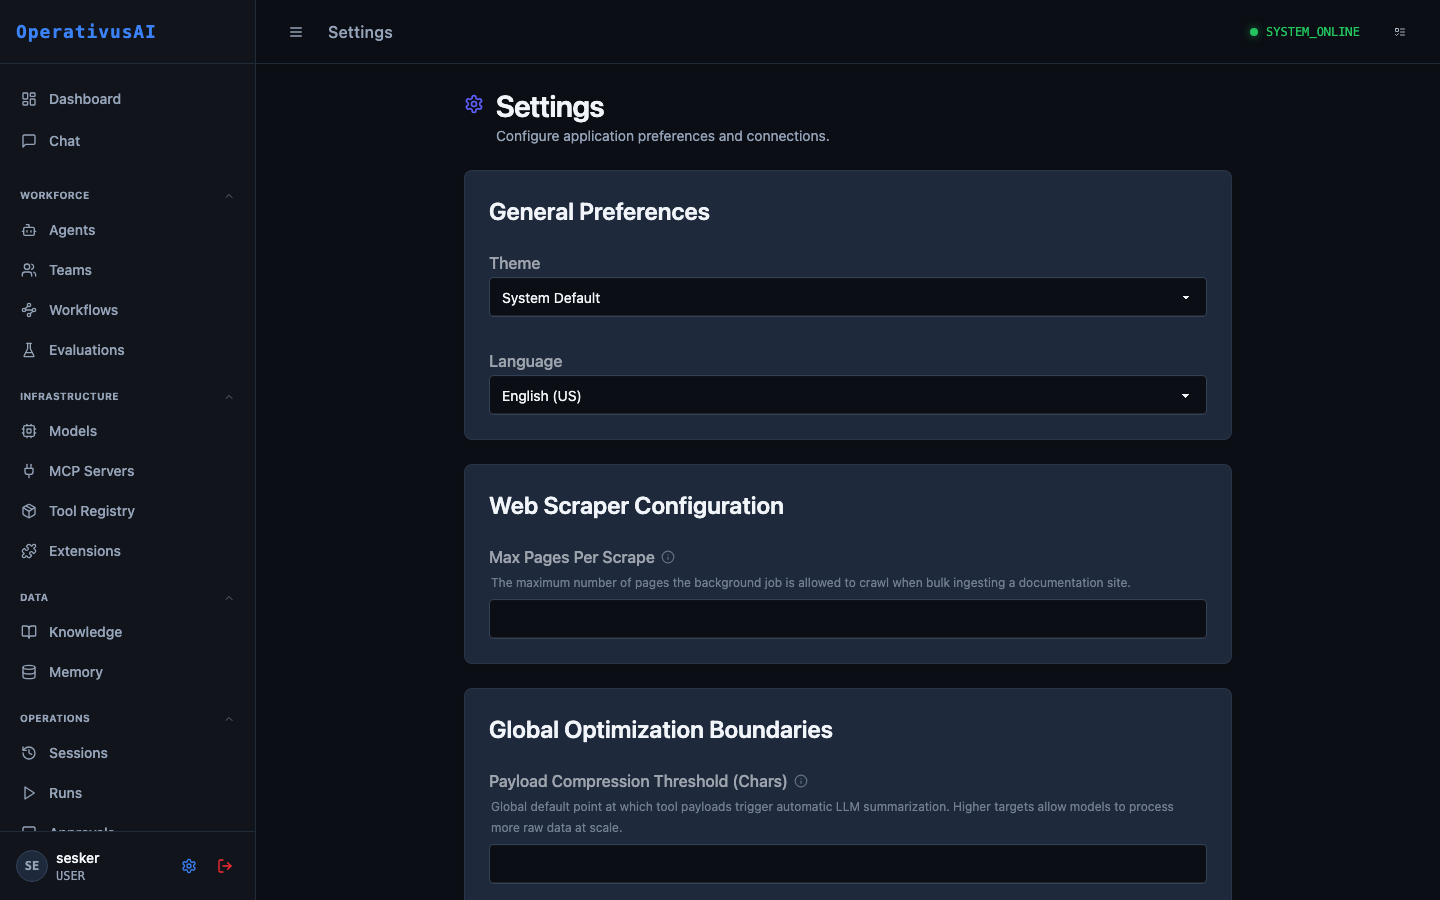Screen dimensions: 1440x900
Task: Click the Tool Registry box icon
Action: tap(29, 511)
